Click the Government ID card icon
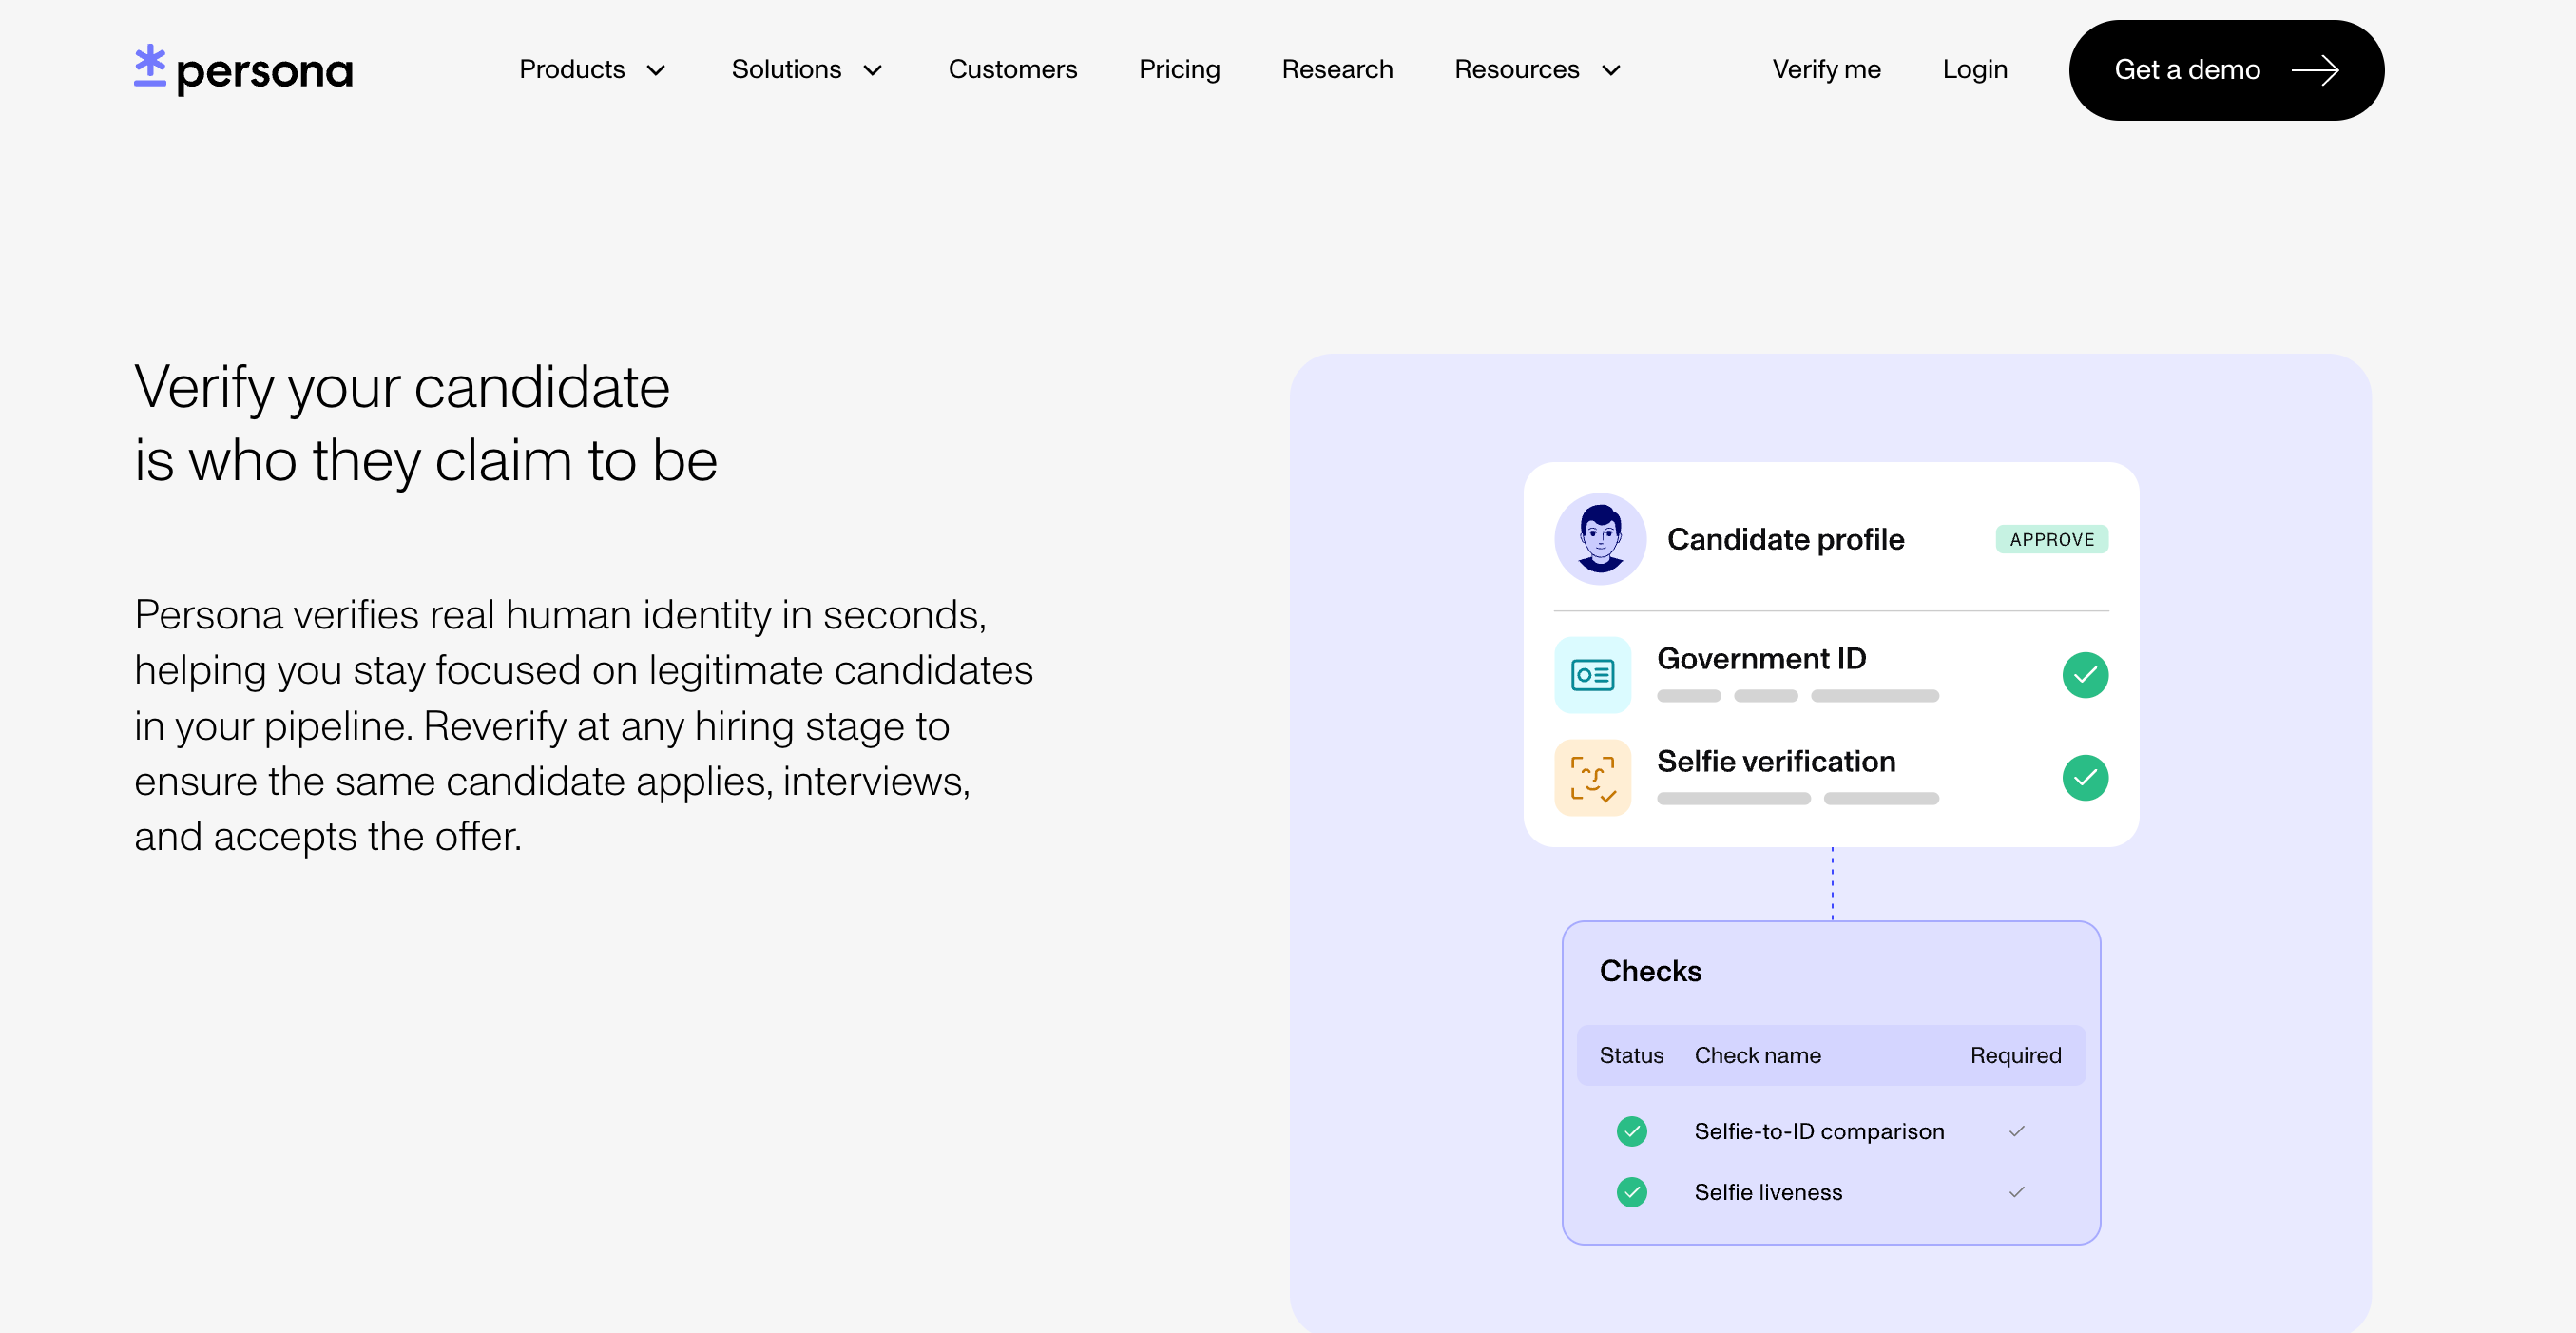Screen dimensions: 2576x1333 coord(1592,675)
